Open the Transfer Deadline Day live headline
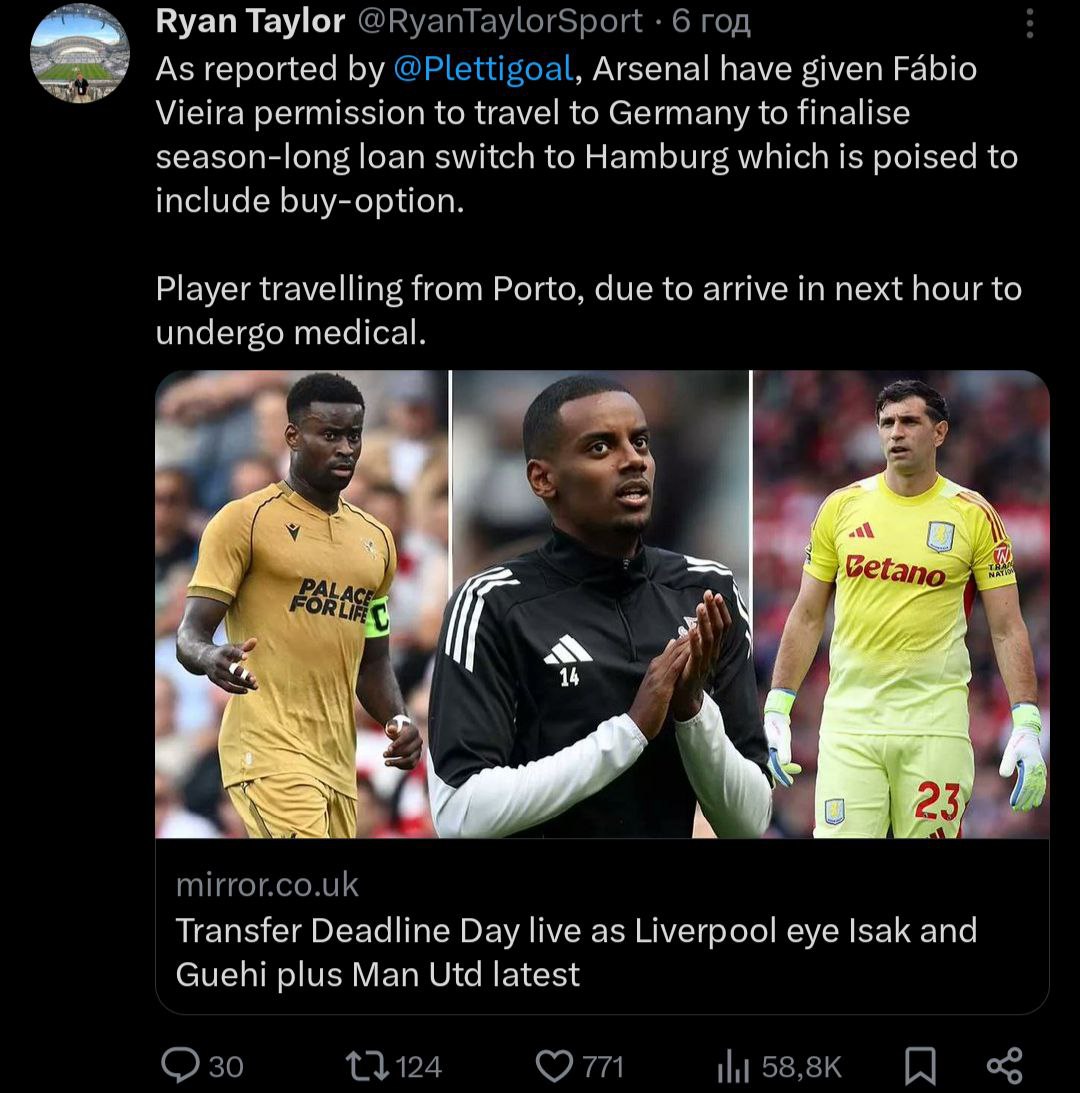 (576, 951)
